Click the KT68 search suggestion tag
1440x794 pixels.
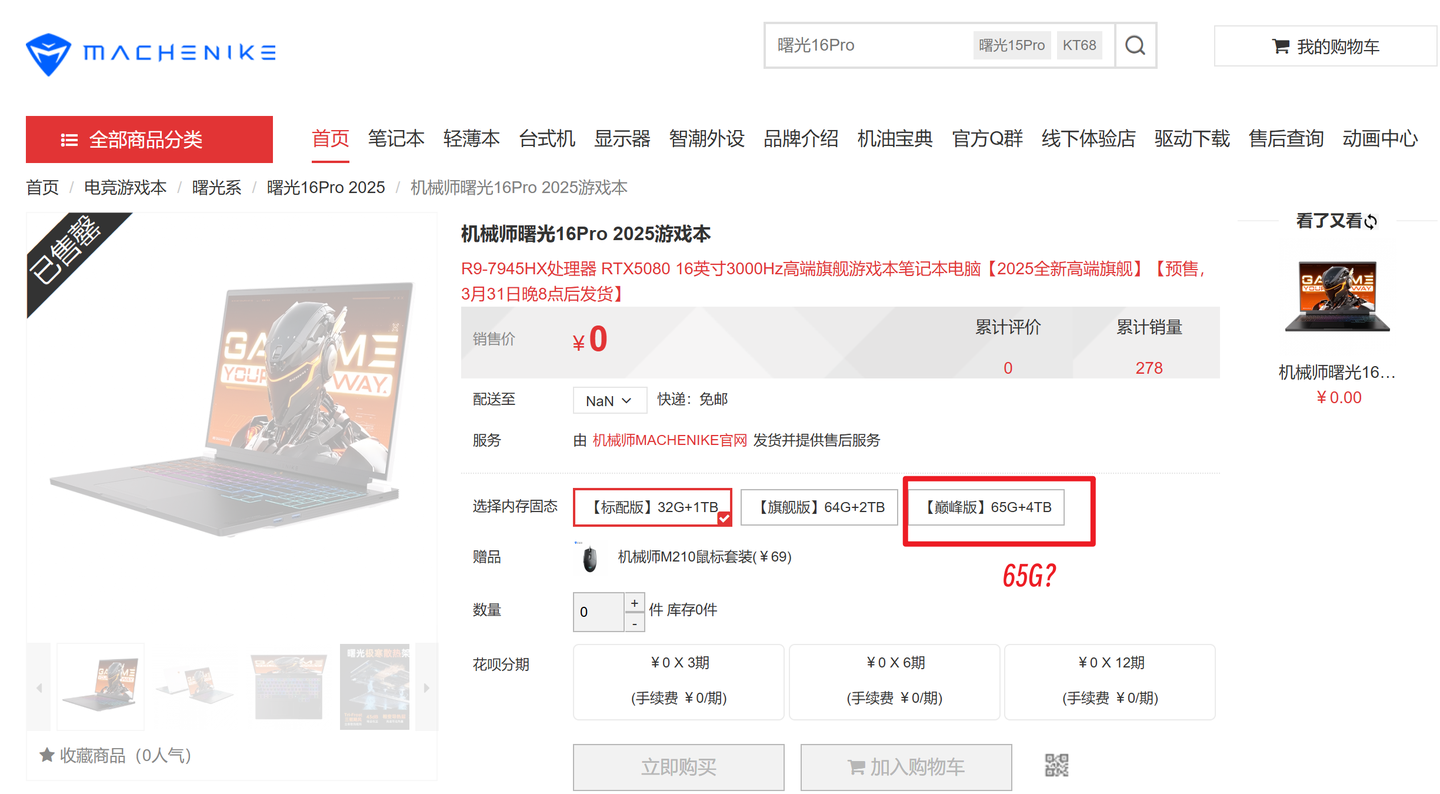coord(1079,46)
